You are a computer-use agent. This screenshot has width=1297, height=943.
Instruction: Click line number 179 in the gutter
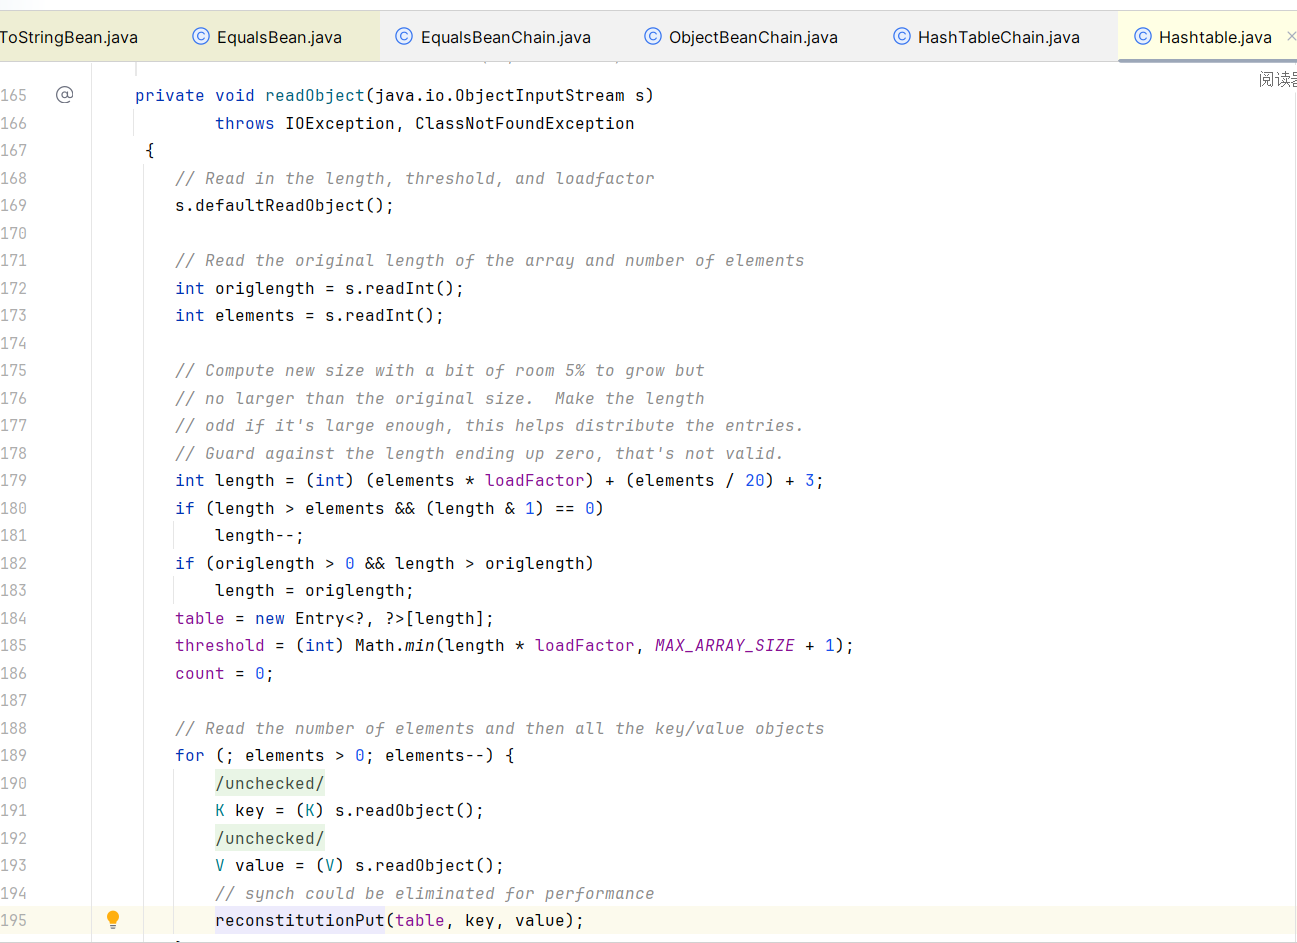tap(14, 480)
